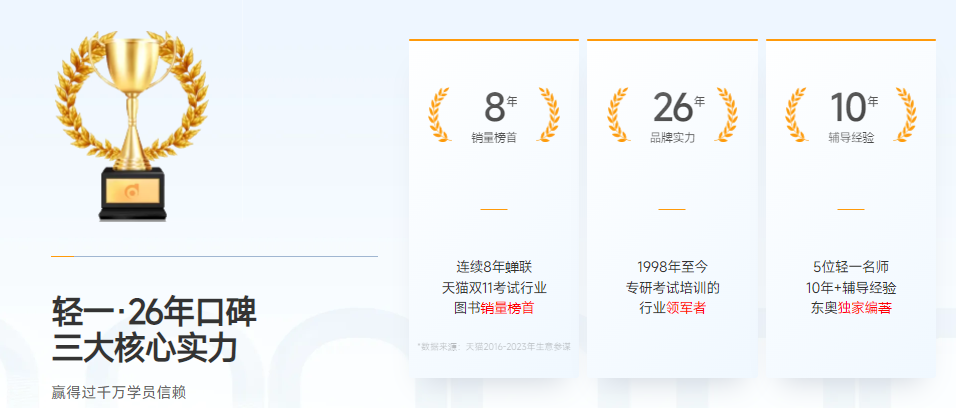956x408 pixels.
Task: Click the red 独家编著 highlighted text
Action: tap(864, 308)
